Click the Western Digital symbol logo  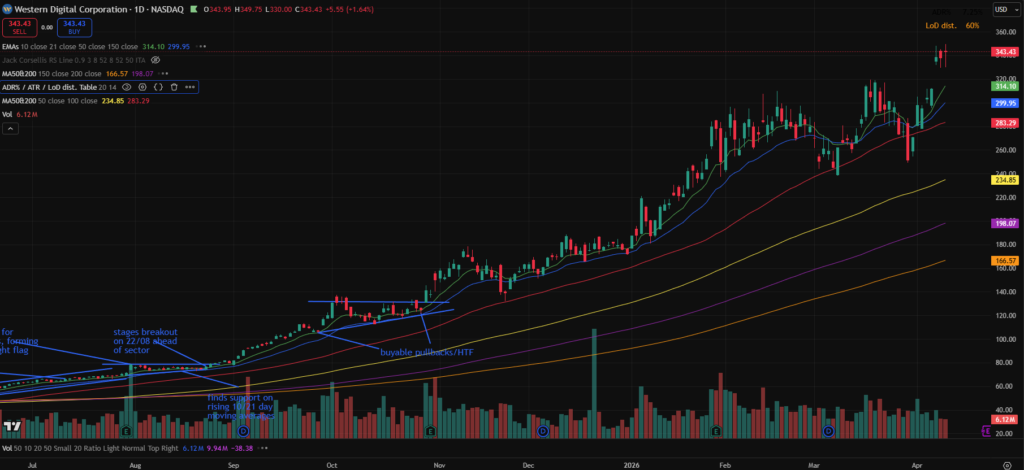[7, 10]
